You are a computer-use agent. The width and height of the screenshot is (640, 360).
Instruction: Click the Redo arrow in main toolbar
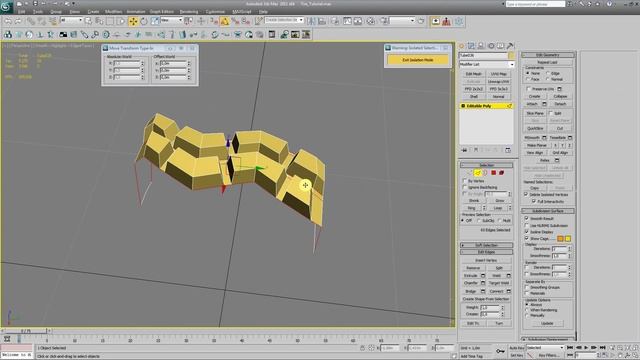pyautogui.click(x=18, y=21)
